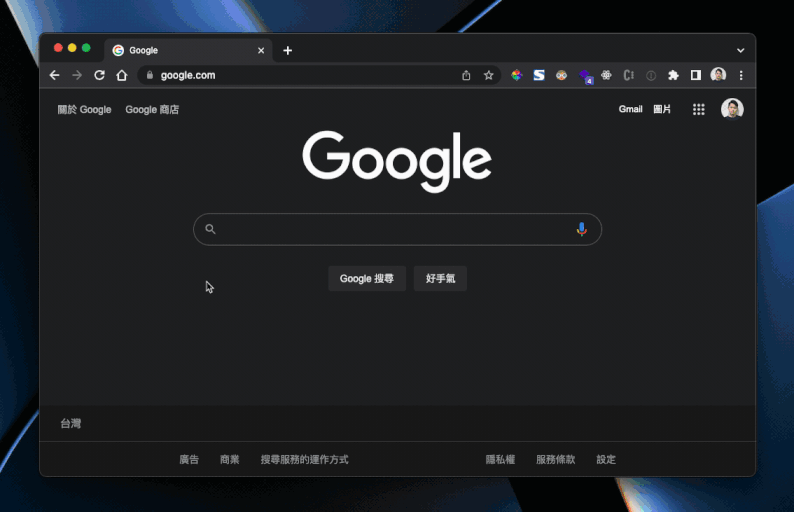Click the magnifier icon in search box

click(x=210, y=229)
